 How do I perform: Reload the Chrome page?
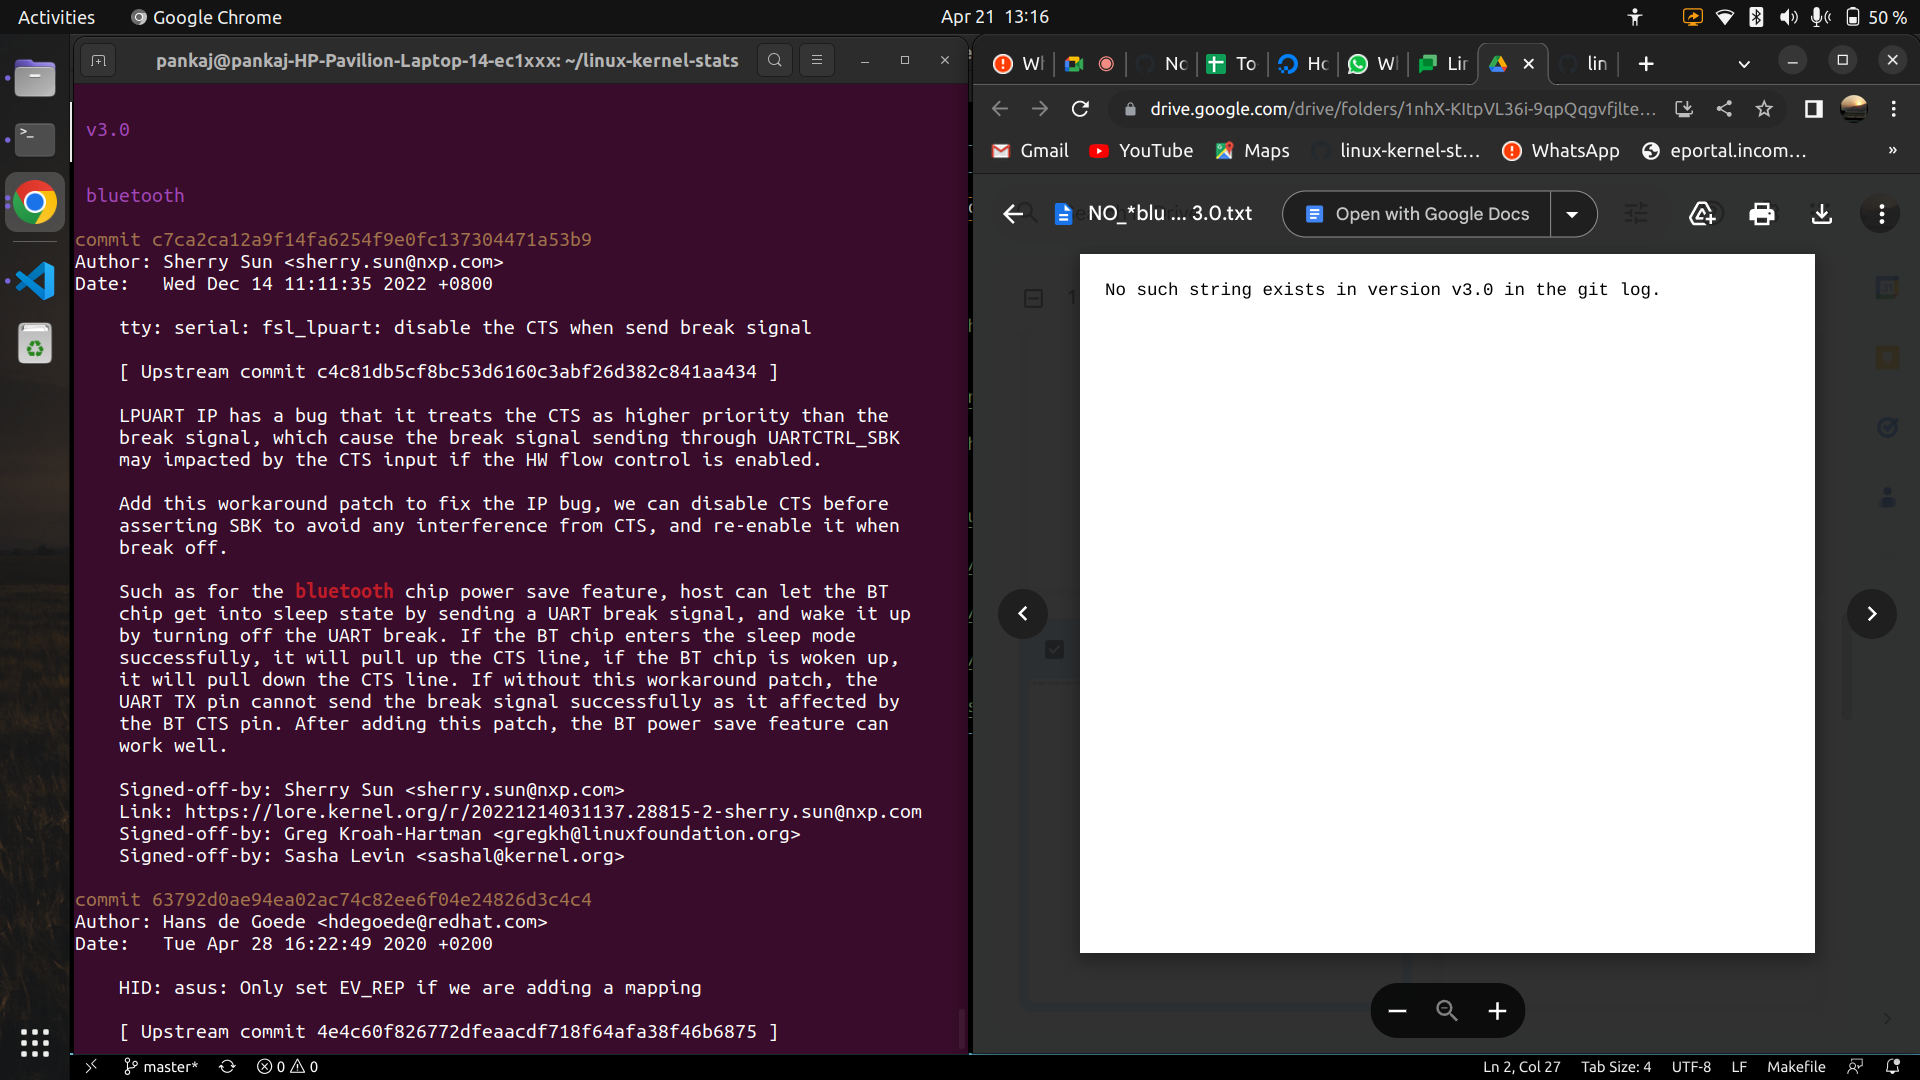click(x=1080, y=109)
